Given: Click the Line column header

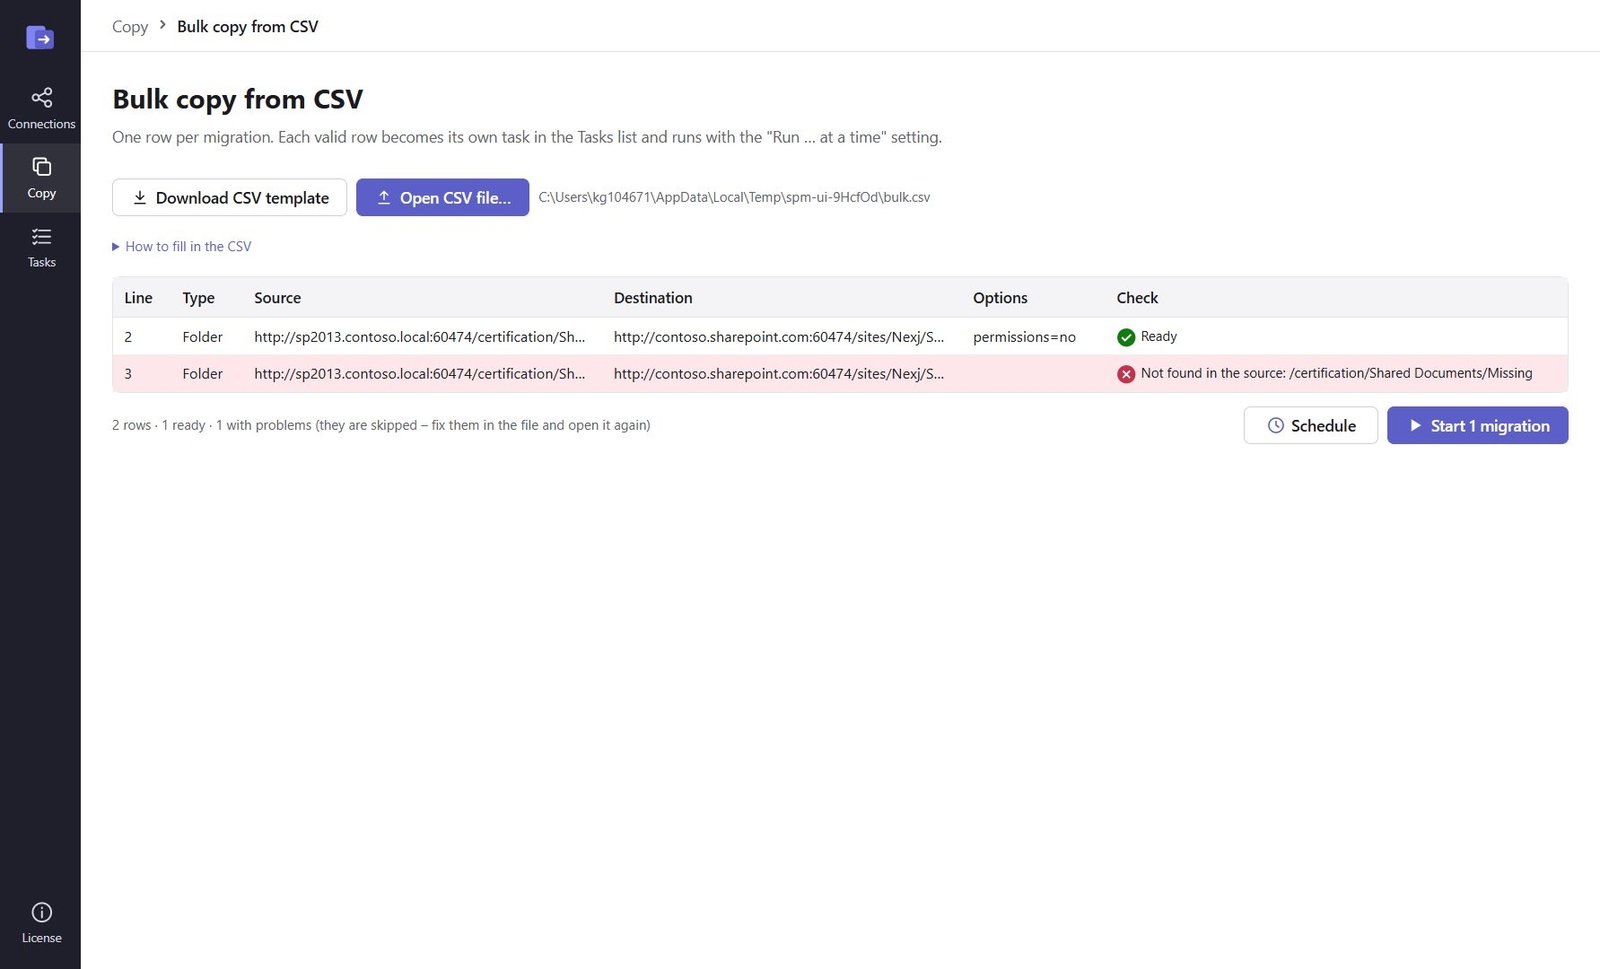Looking at the screenshot, I should tap(138, 298).
